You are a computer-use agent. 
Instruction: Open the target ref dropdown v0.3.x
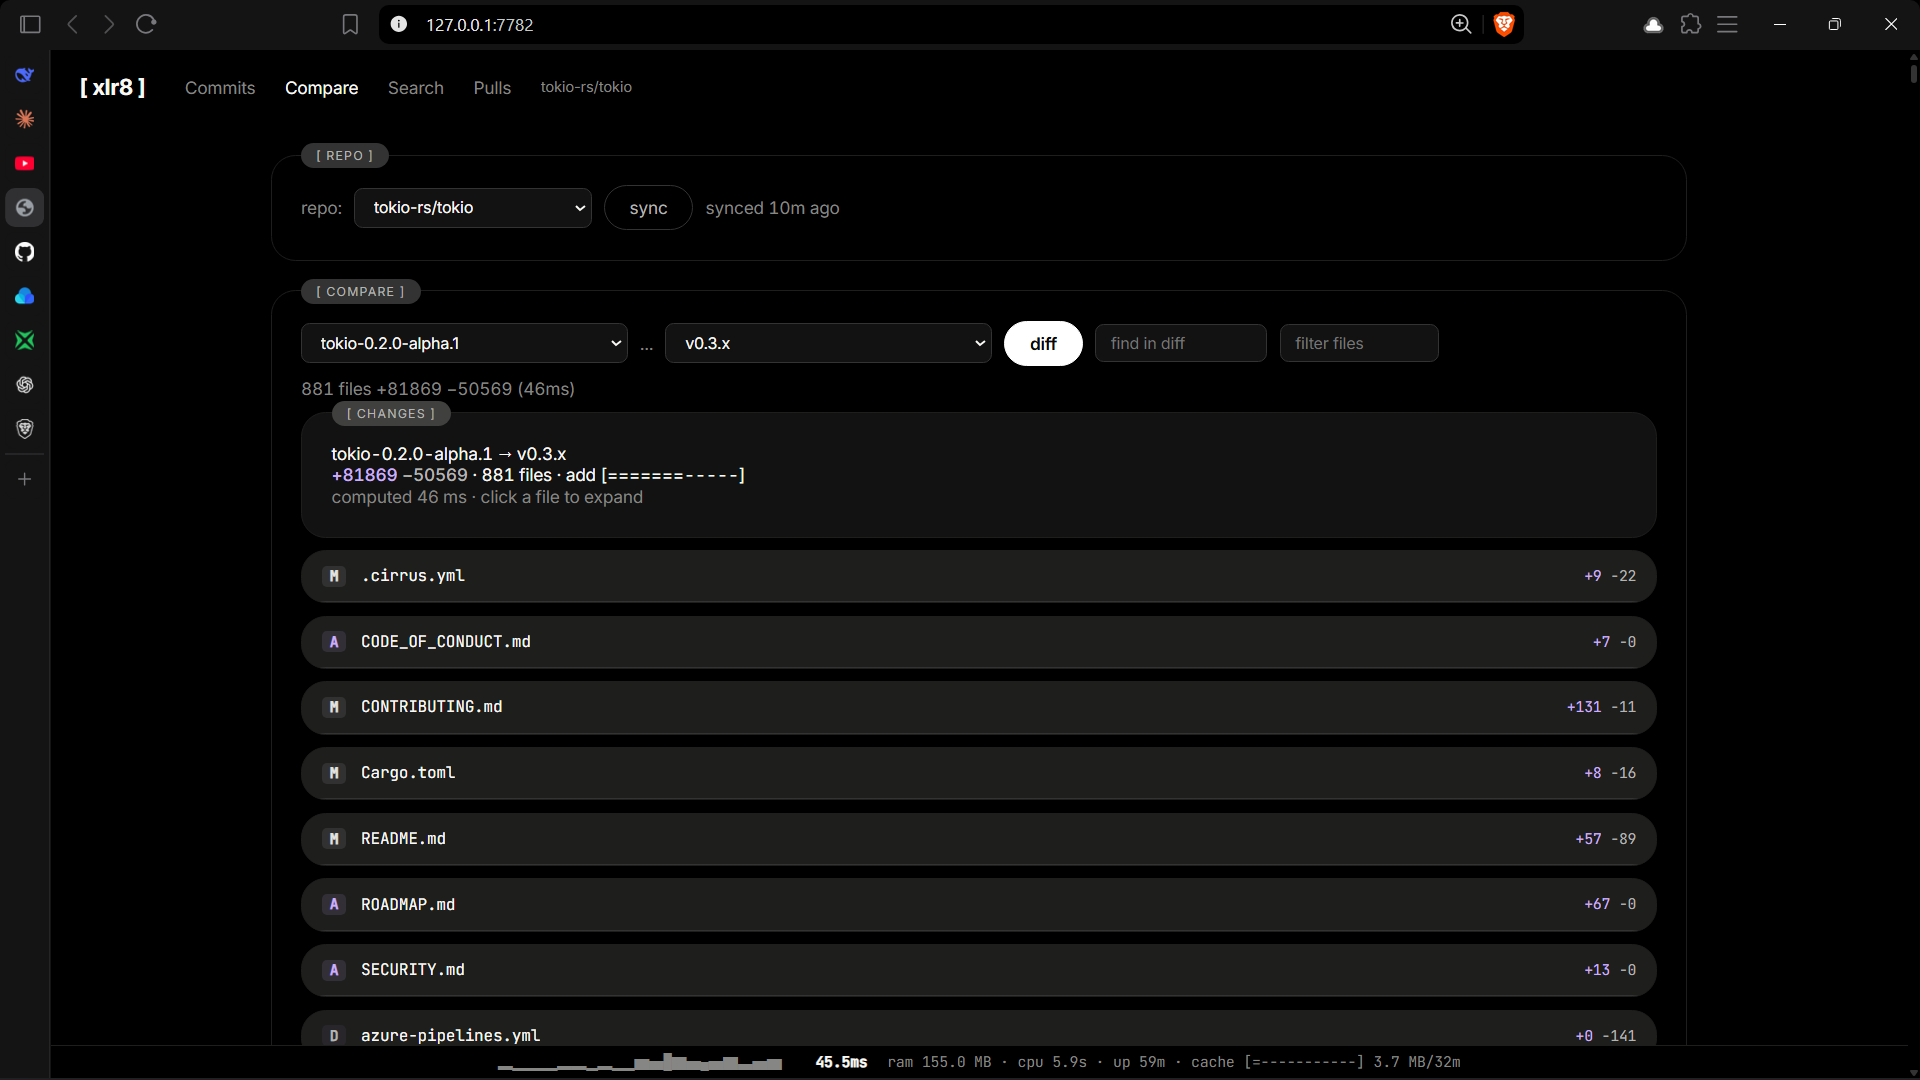click(x=828, y=343)
